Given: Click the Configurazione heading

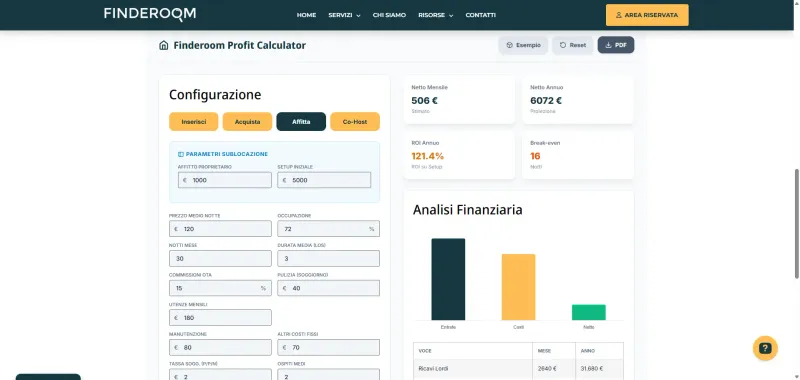Looking at the screenshot, I should 215,95.
